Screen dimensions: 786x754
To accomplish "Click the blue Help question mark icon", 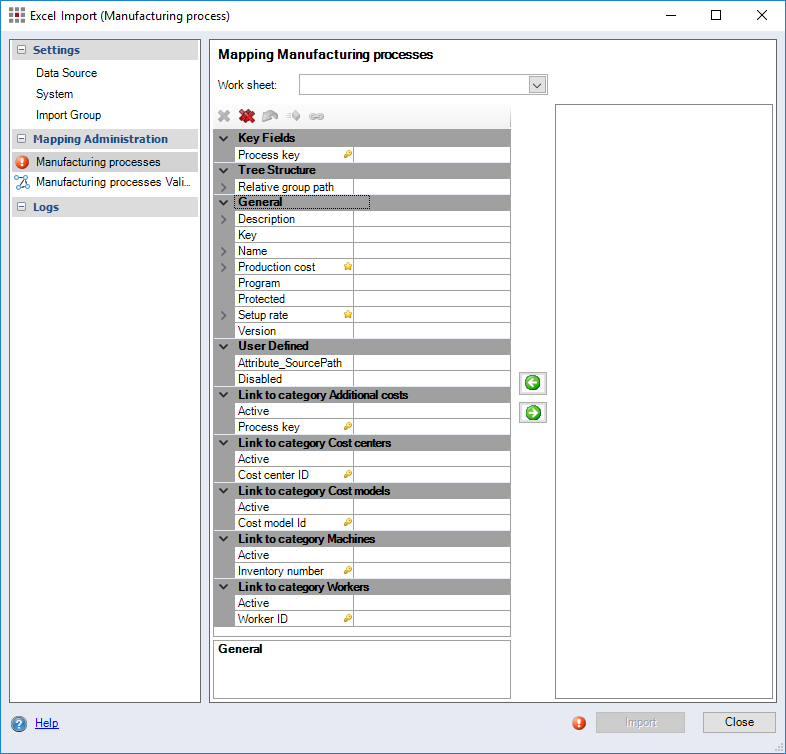I will (x=19, y=723).
